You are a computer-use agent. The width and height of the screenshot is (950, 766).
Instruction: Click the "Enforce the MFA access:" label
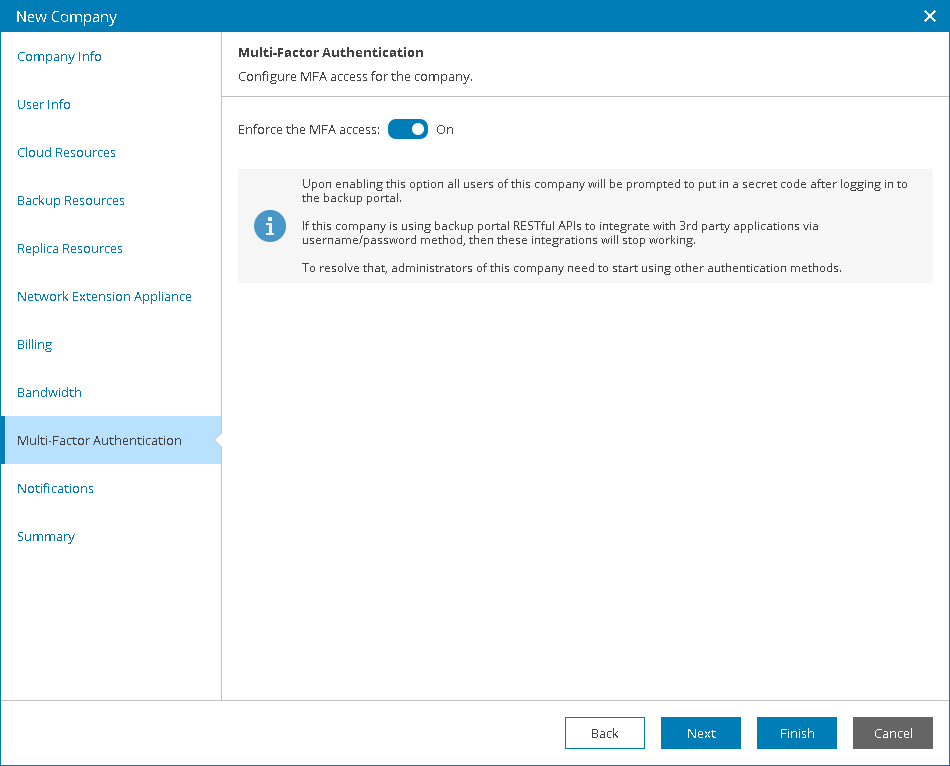pyautogui.click(x=309, y=130)
